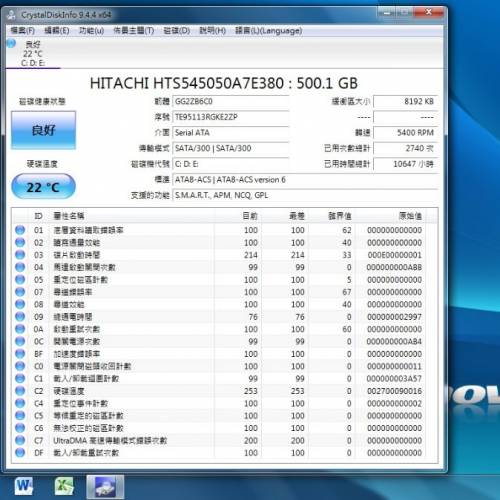Open the 語言(L)(Language) menu
The width and height of the screenshot is (500, 500).
[x=269, y=31]
